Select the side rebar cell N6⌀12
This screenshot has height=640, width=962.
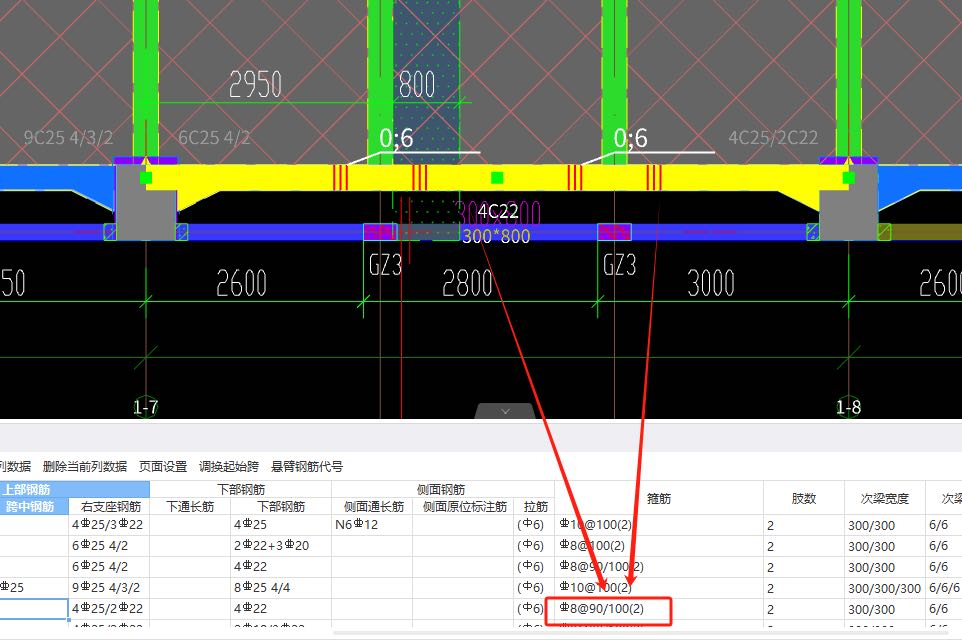click(372, 525)
